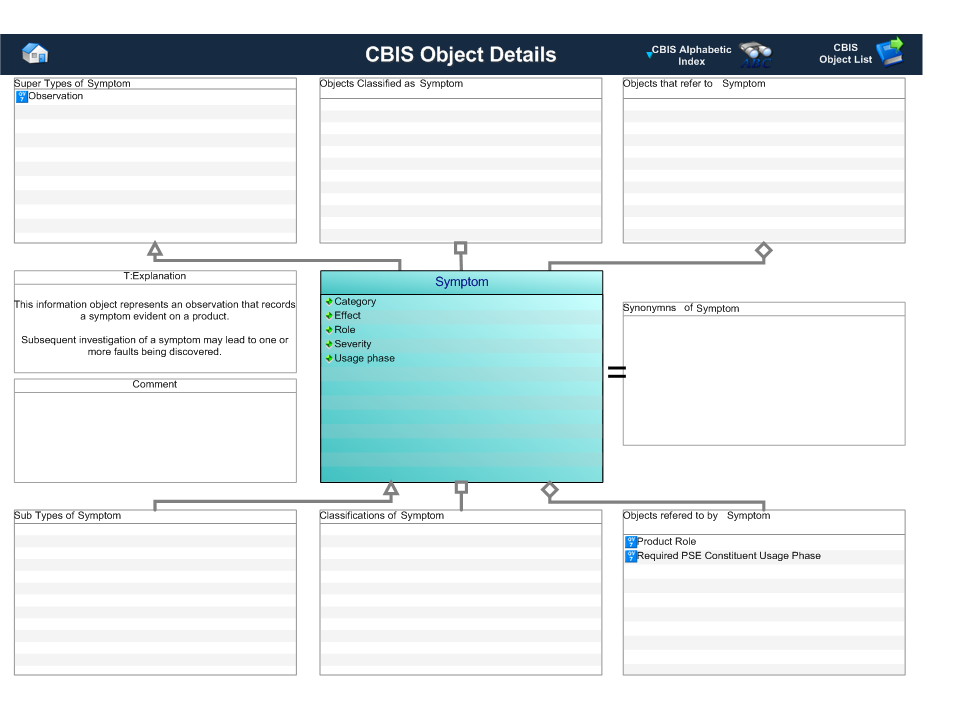
Task: Open the binoculars ABC index icon
Action: click(x=756, y=55)
